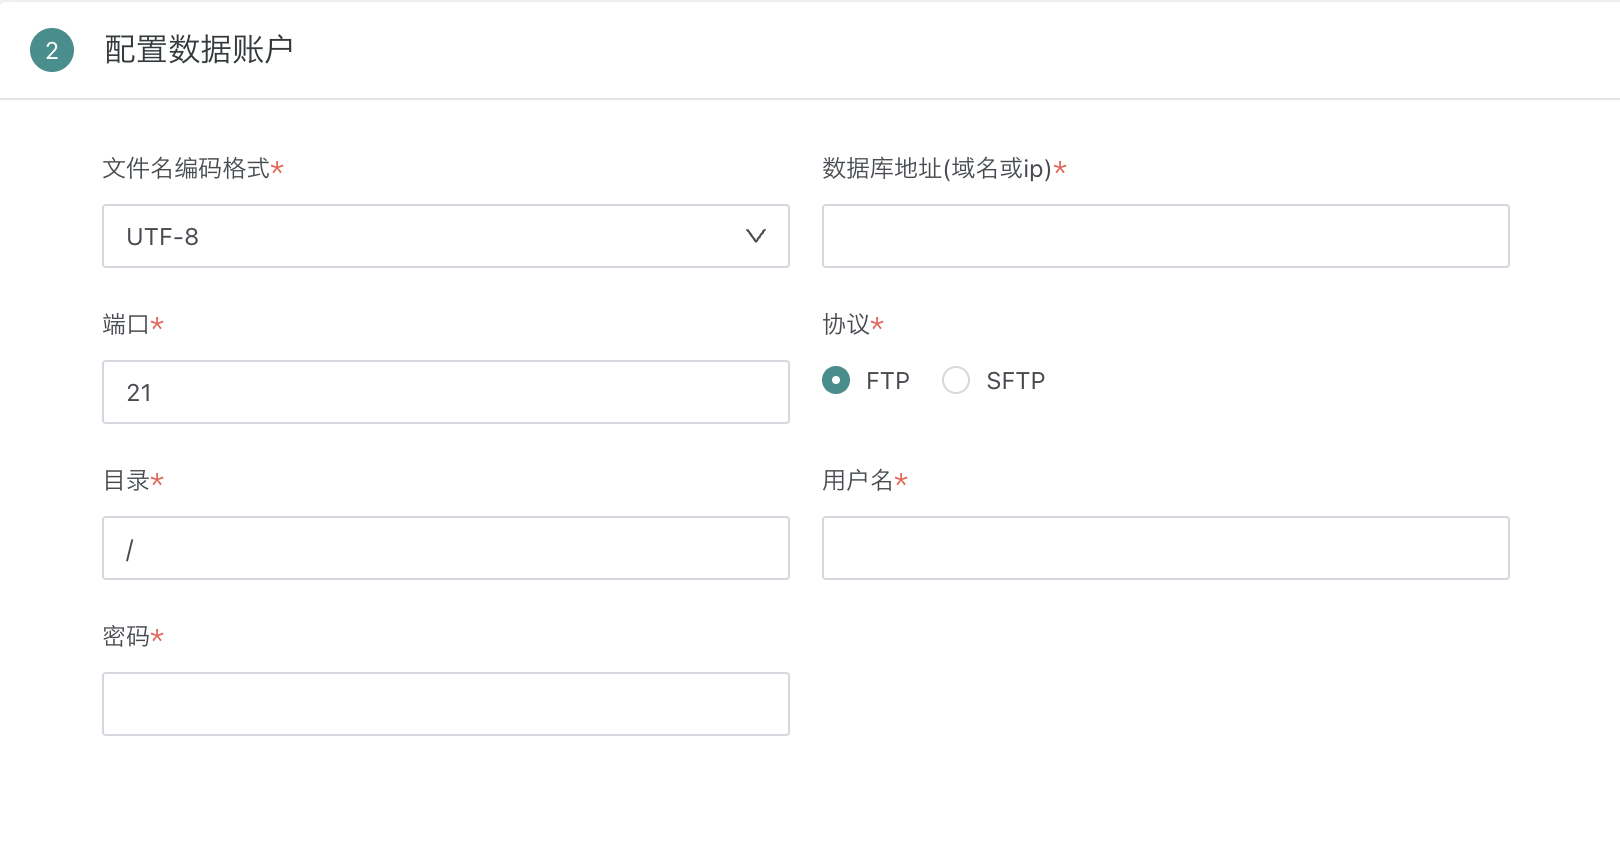The image size is (1620, 864).
Task: Click the step 2 circle icon
Action: coord(52,50)
